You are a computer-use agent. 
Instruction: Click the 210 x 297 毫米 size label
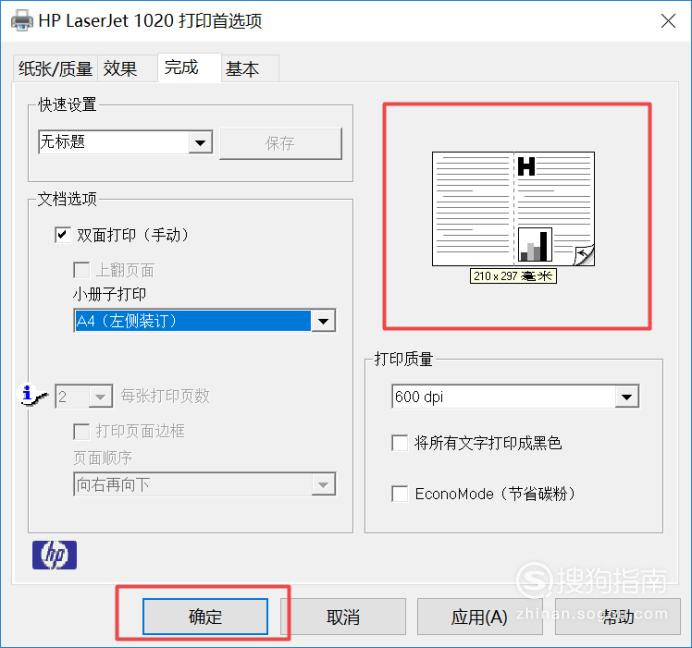(513, 276)
